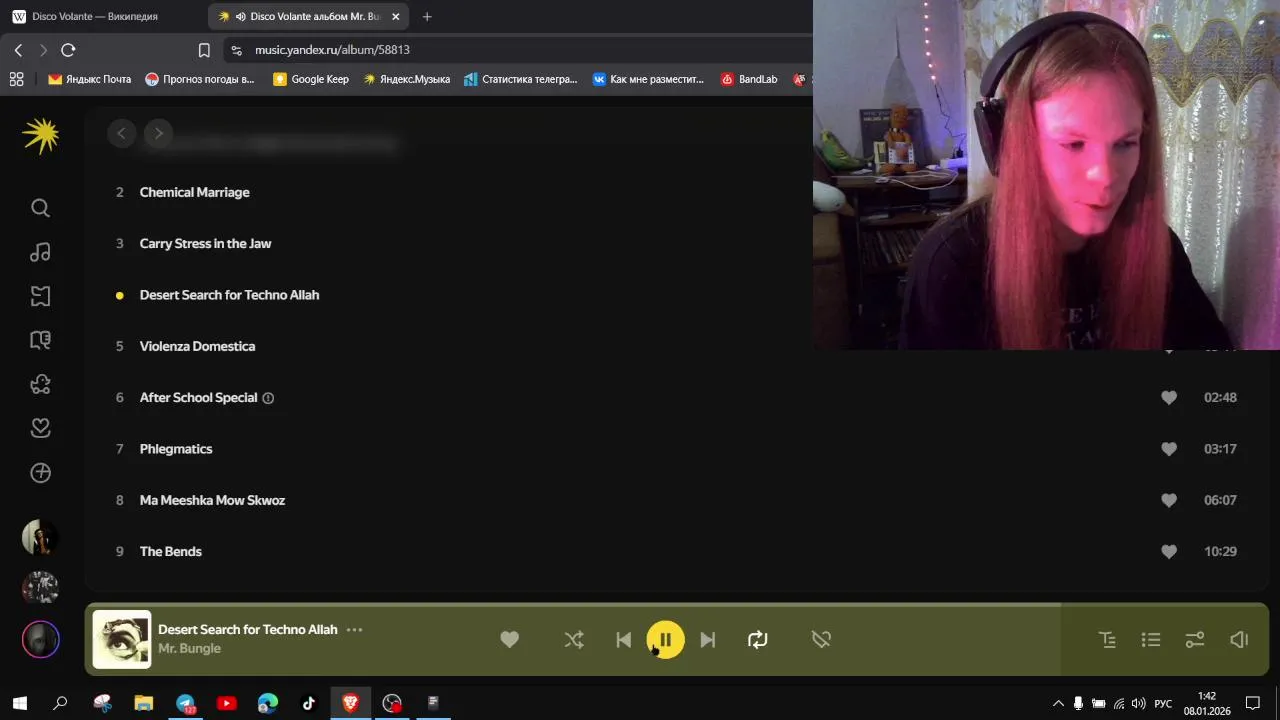
Task: Play the track The Bends
Action: coord(170,551)
